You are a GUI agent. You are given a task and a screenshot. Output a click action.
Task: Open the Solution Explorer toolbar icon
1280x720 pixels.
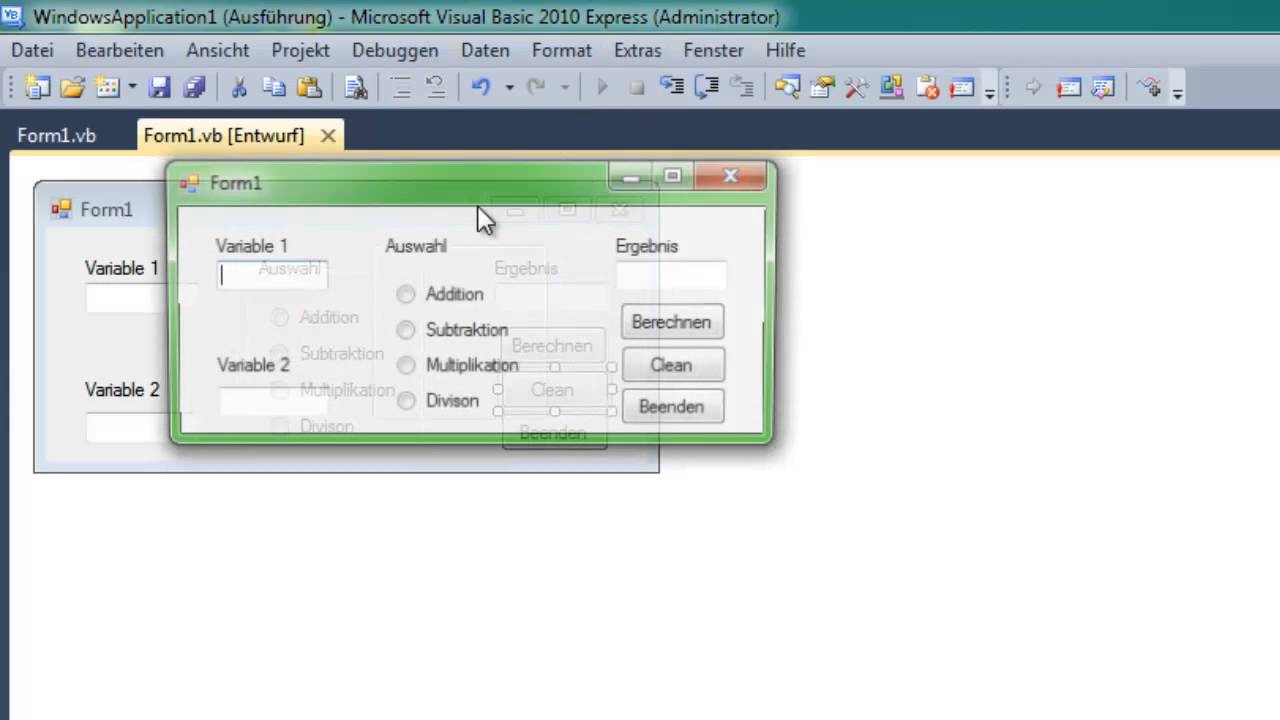click(x=787, y=87)
